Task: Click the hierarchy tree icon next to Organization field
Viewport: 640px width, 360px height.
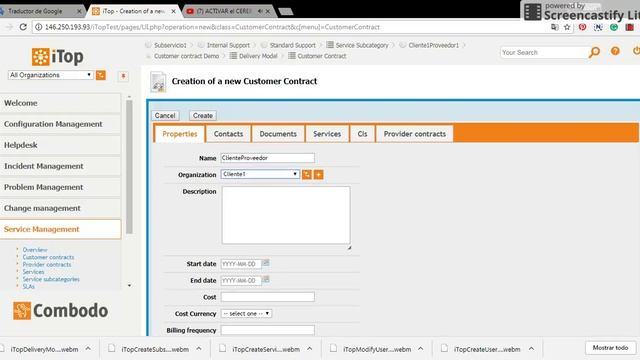Action: pos(307,175)
